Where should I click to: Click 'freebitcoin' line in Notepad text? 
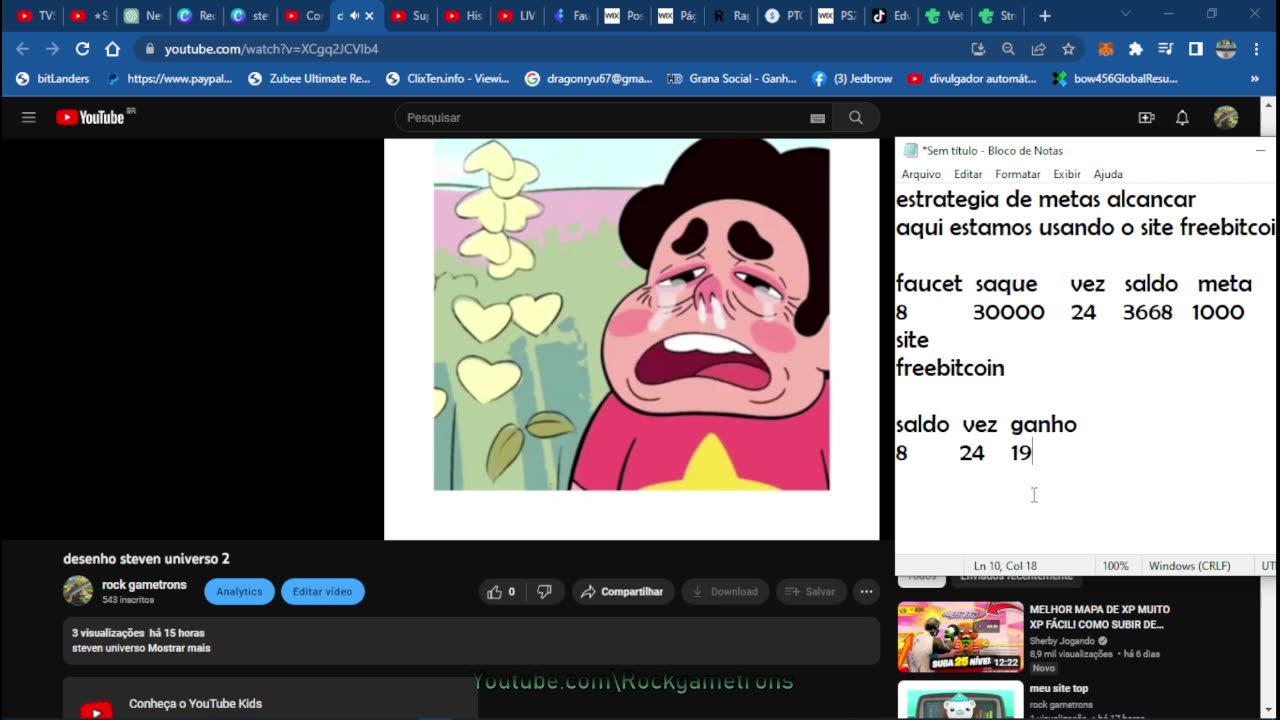tap(950, 368)
